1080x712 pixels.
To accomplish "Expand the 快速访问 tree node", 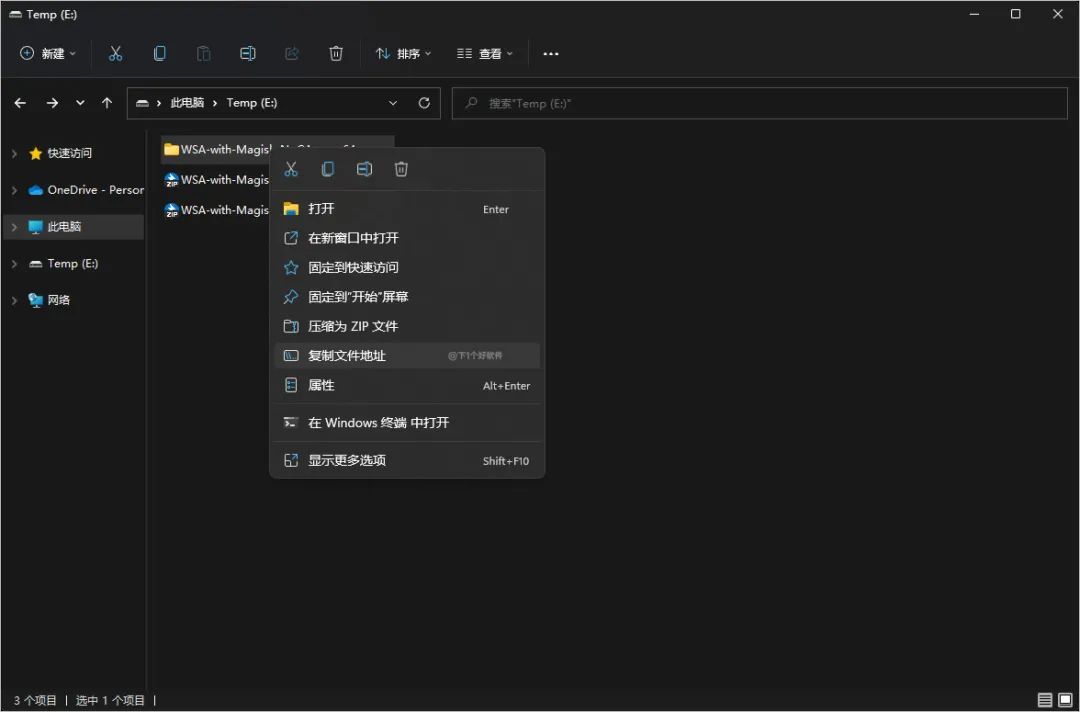I will point(14,153).
